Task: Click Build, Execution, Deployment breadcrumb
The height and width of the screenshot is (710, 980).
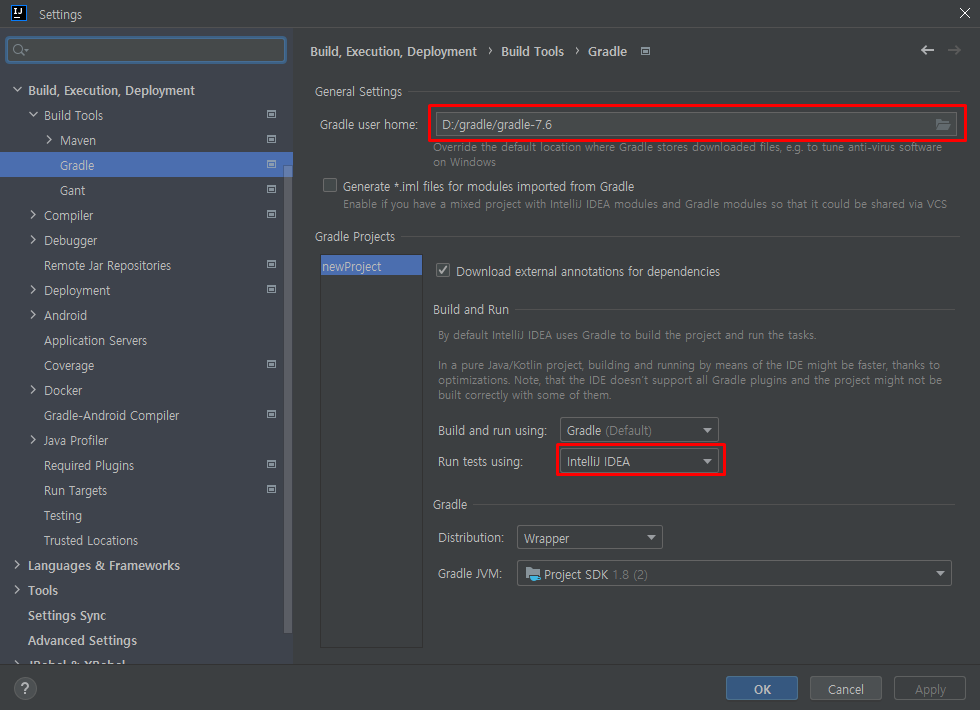Action: tap(393, 51)
